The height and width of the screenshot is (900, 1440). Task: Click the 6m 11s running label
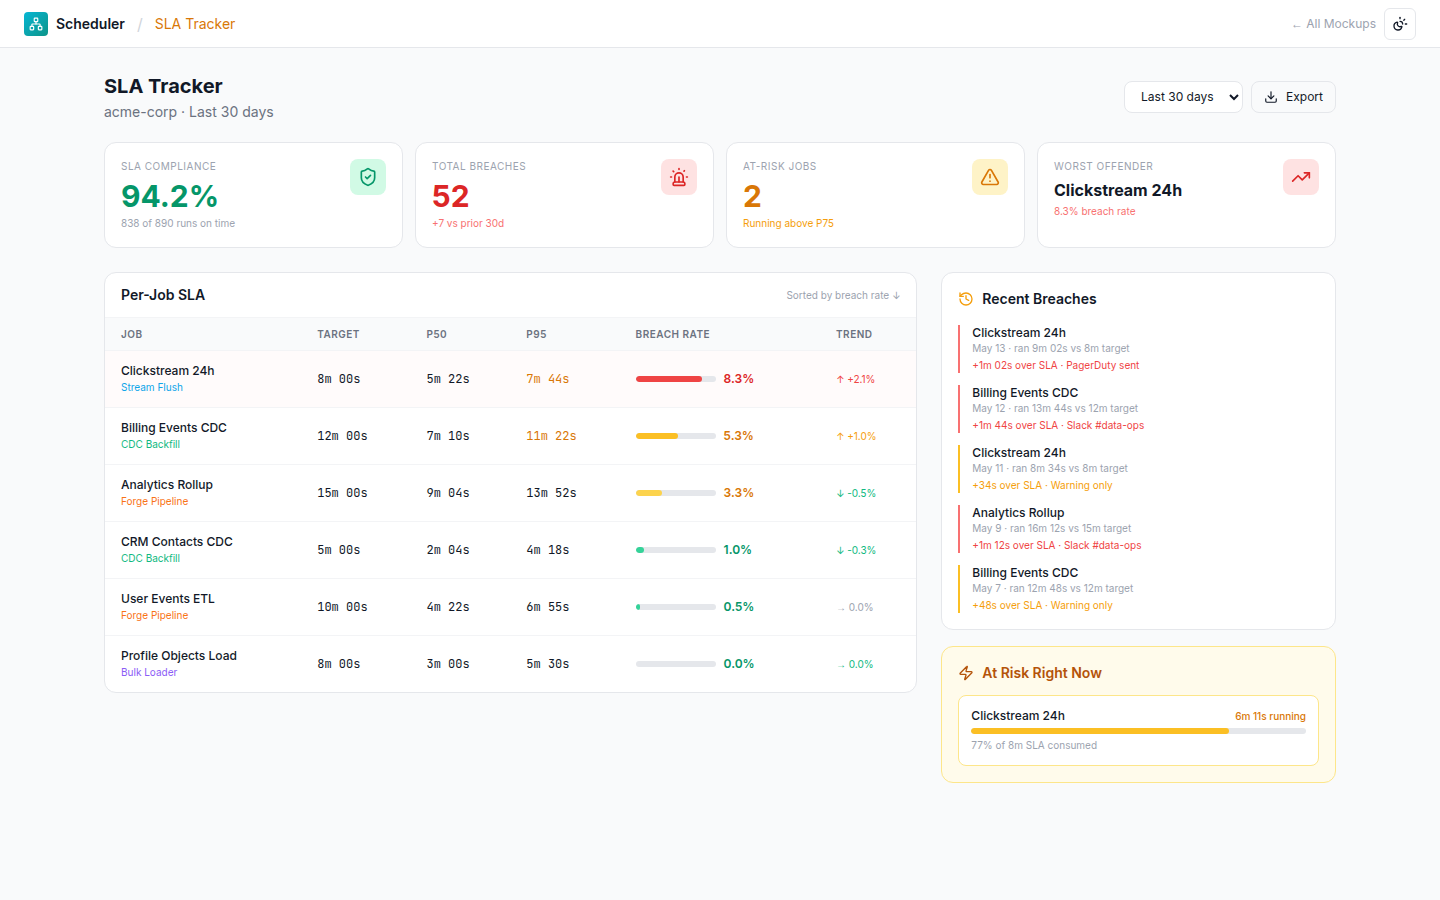(x=1270, y=716)
